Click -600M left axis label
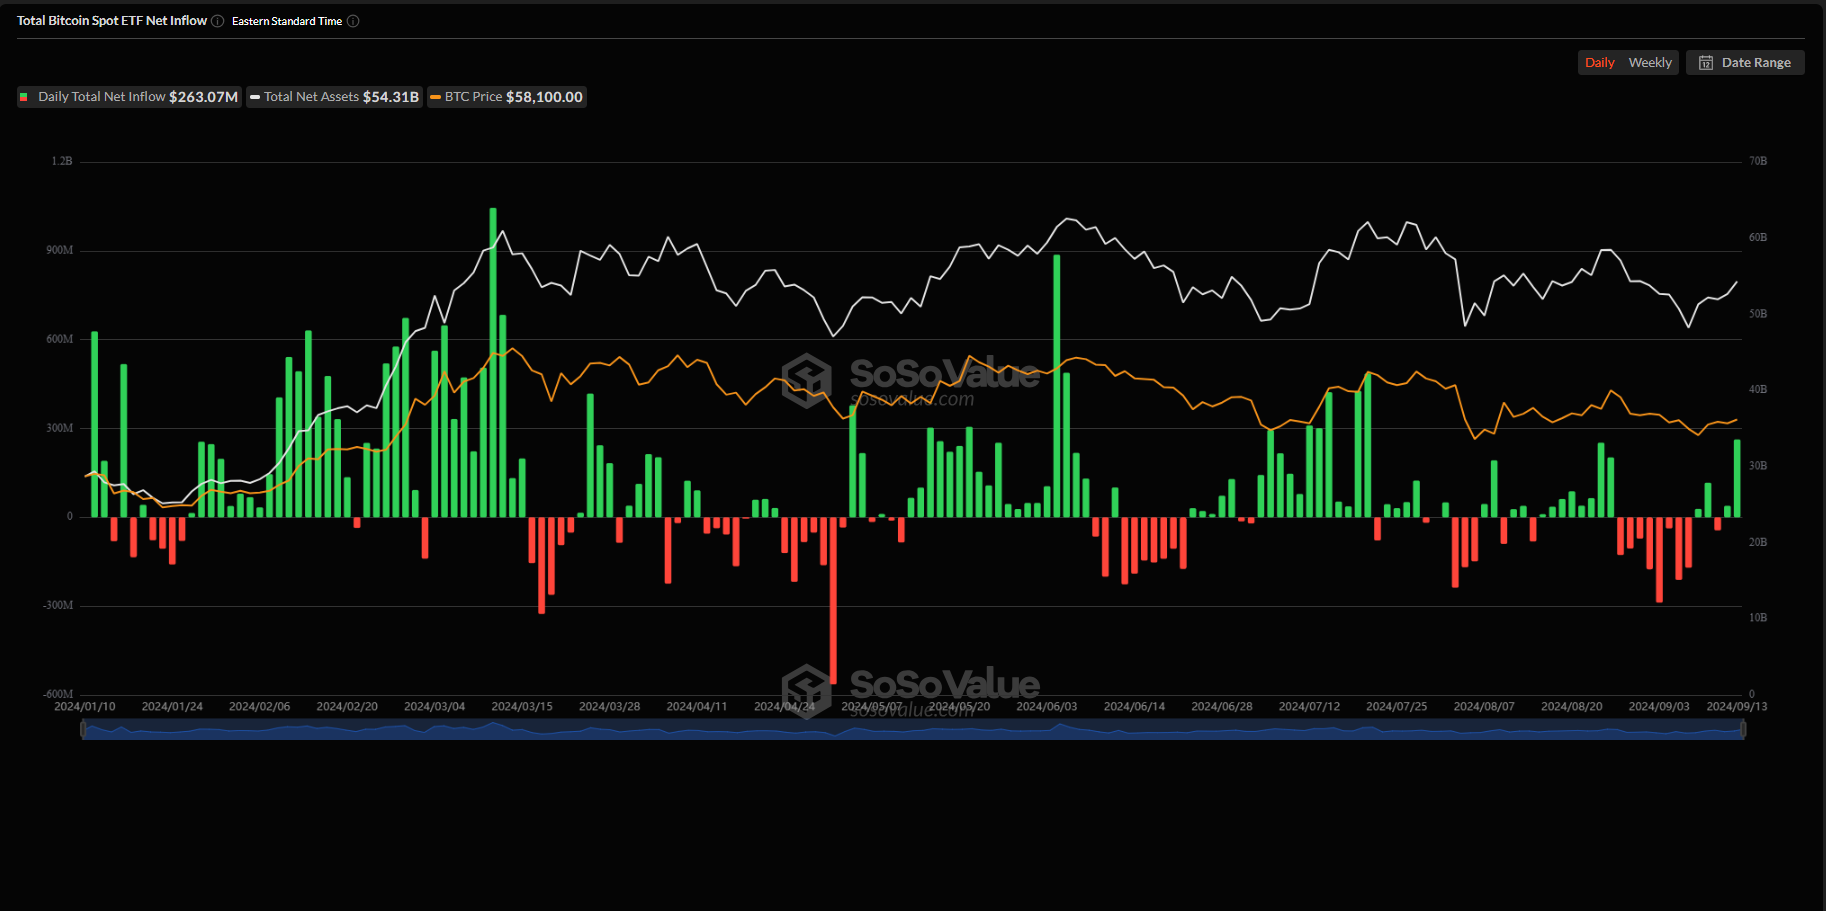The width and height of the screenshot is (1826, 911). pos(58,694)
